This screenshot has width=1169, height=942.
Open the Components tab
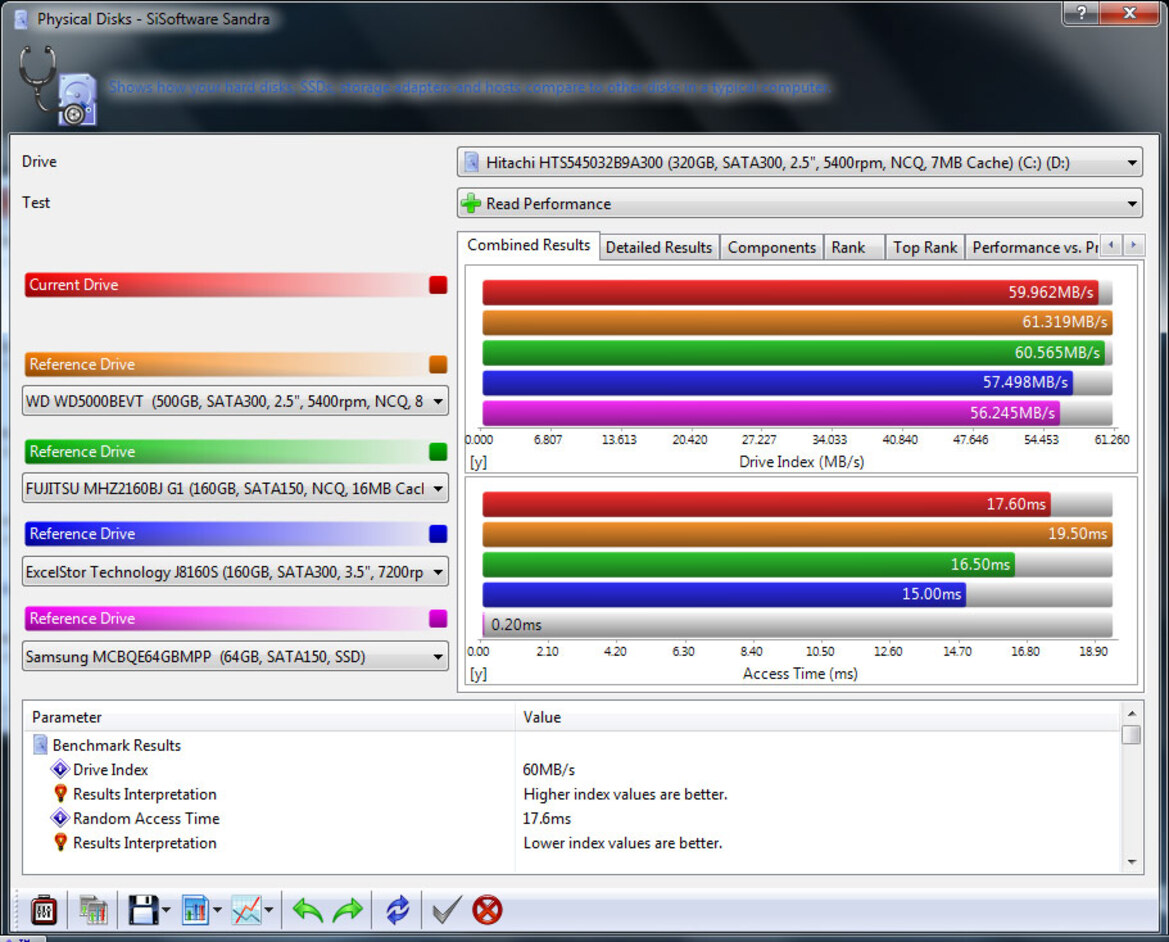(772, 247)
